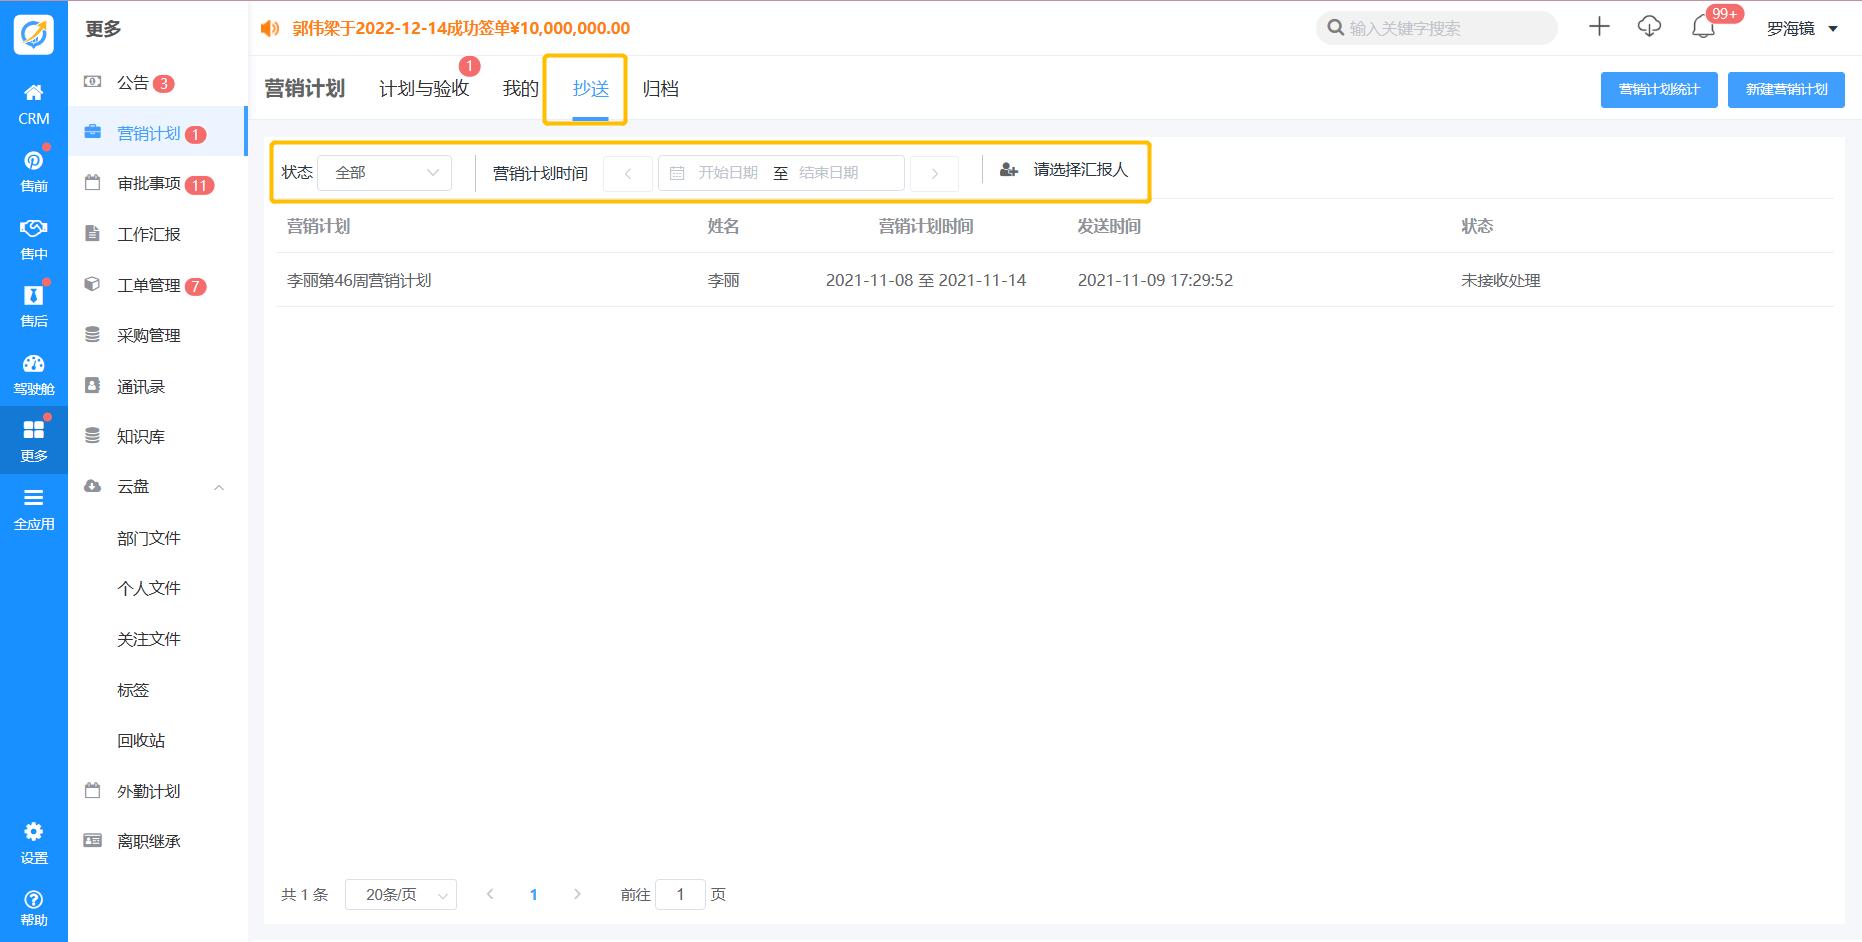Switch to 归档 tab
1862x942 pixels.
coord(661,89)
